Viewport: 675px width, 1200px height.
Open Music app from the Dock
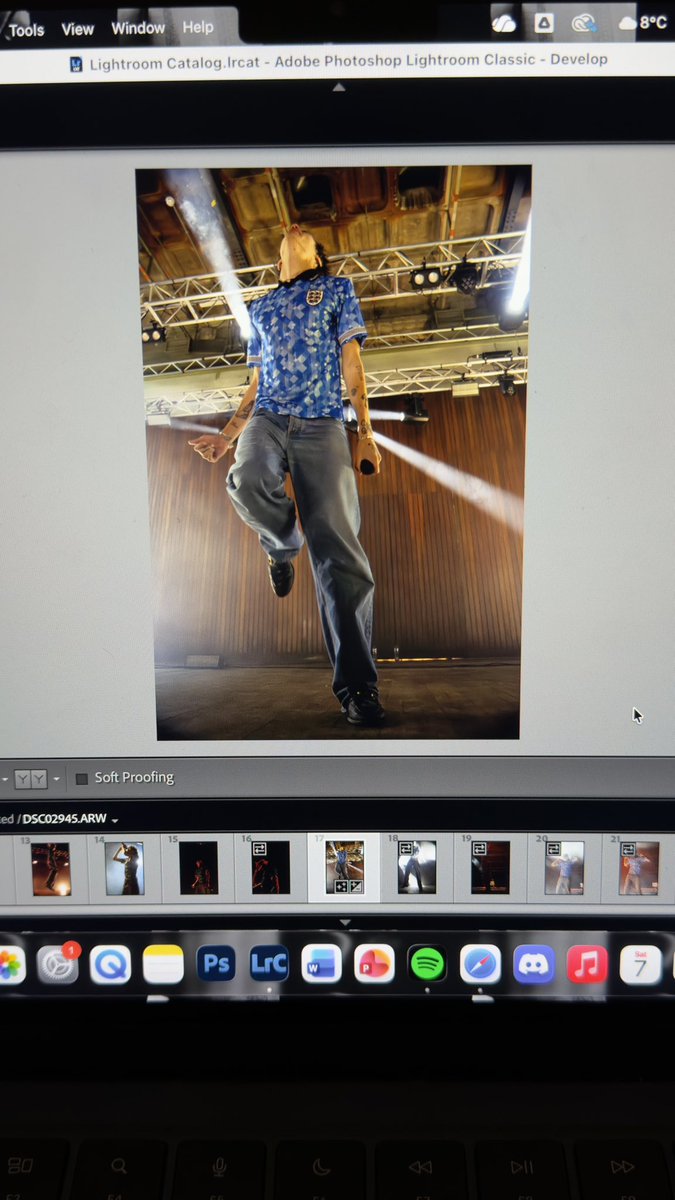point(587,964)
